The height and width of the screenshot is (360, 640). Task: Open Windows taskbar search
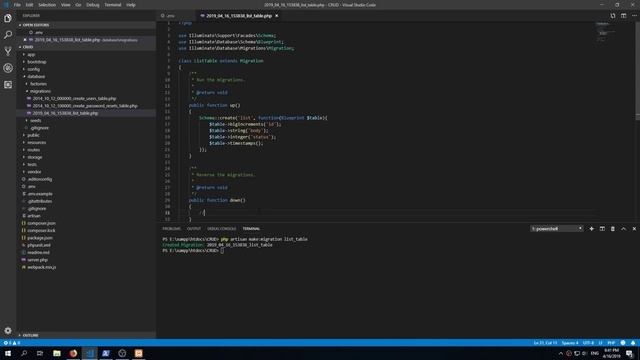click(x=24, y=353)
